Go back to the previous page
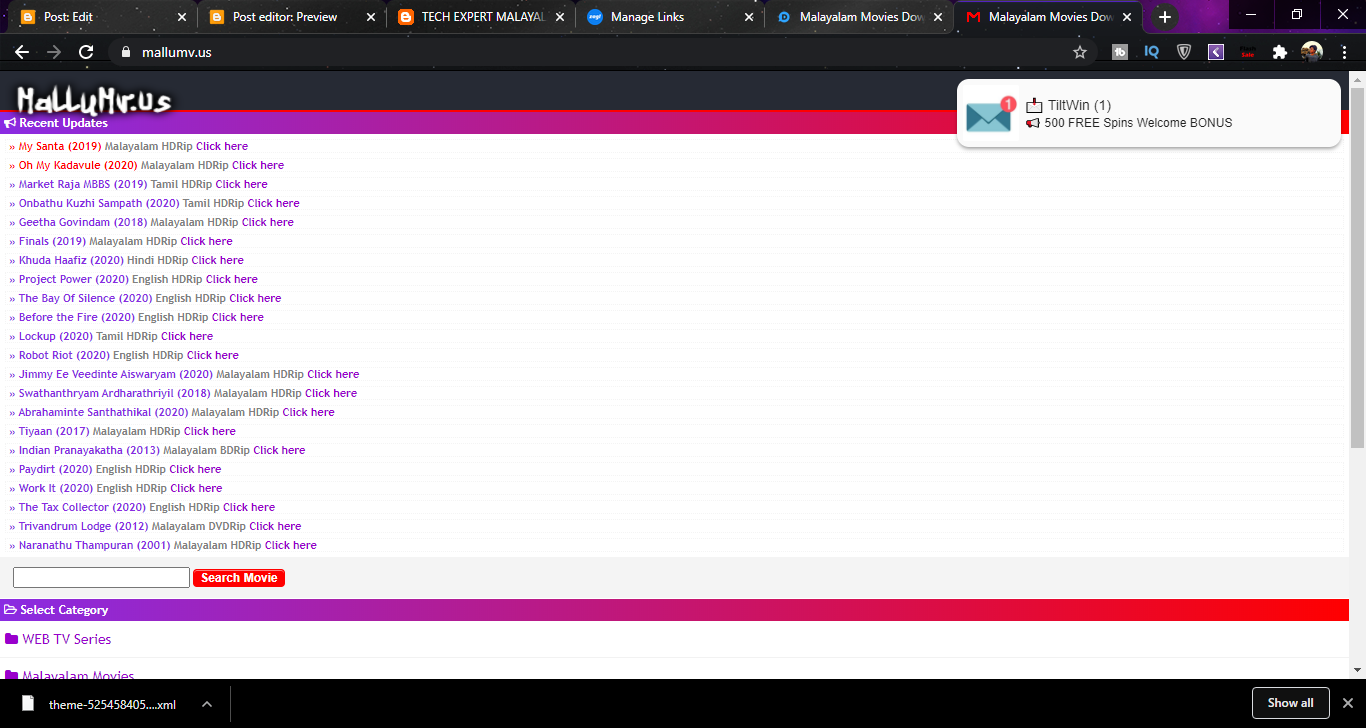 22,52
